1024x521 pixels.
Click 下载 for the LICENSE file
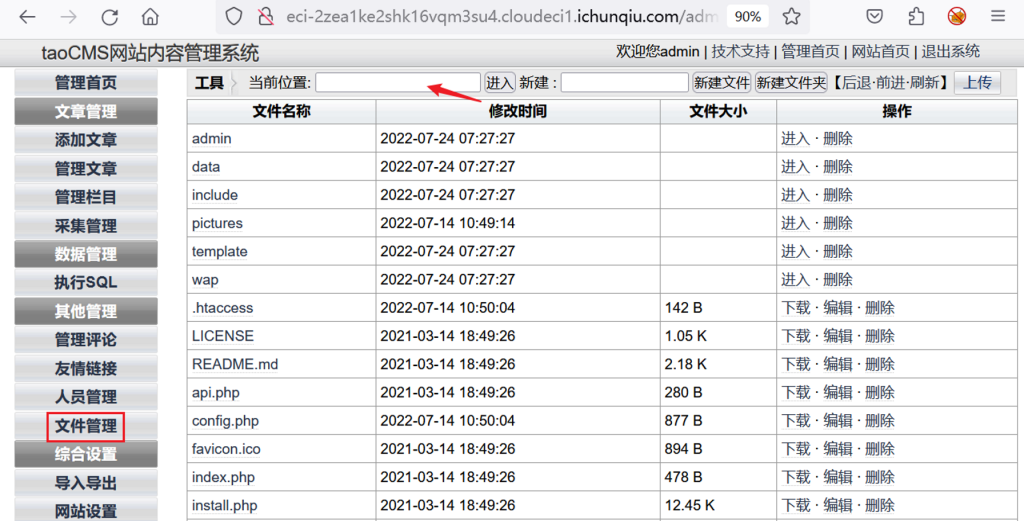795,336
